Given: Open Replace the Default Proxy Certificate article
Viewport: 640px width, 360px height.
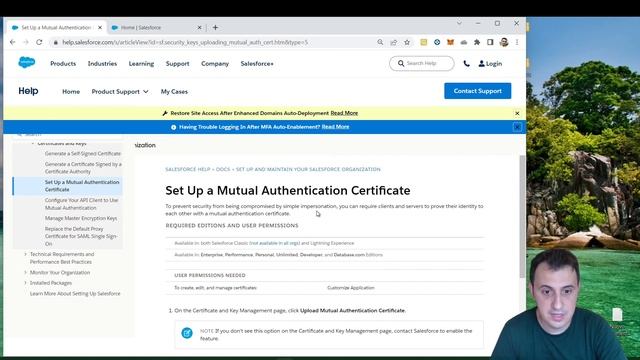Looking at the screenshot, I should (x=81, y=236).
